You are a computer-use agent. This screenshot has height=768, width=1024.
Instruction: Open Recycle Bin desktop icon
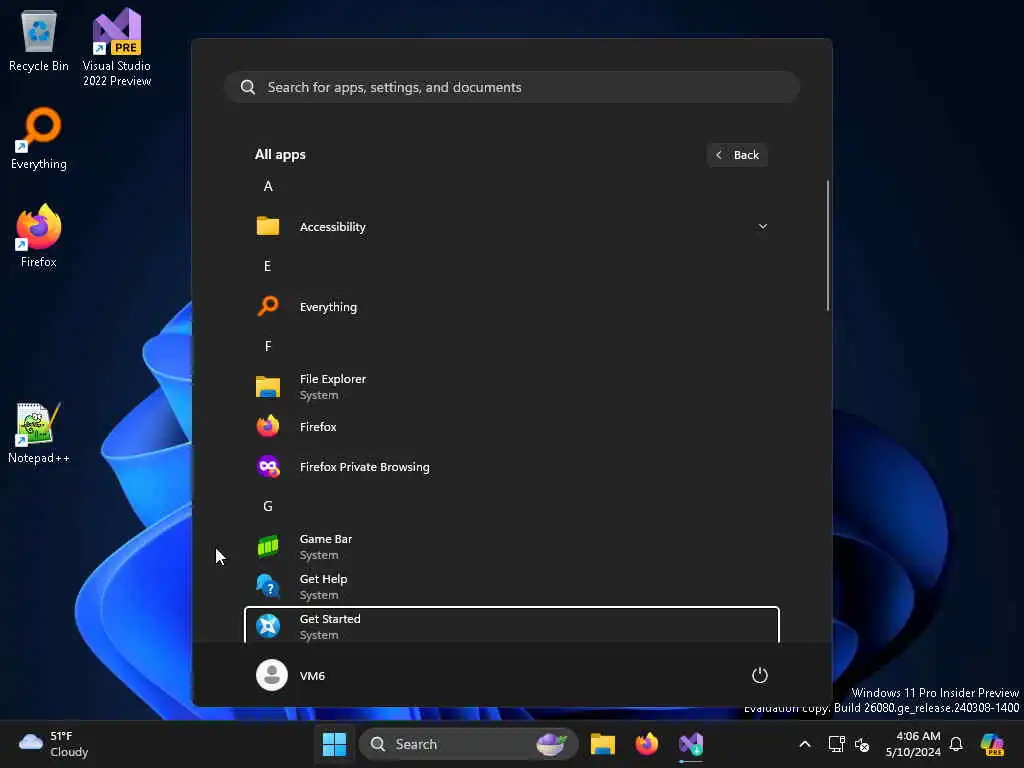pyautogui.click(x=39, y=40)
